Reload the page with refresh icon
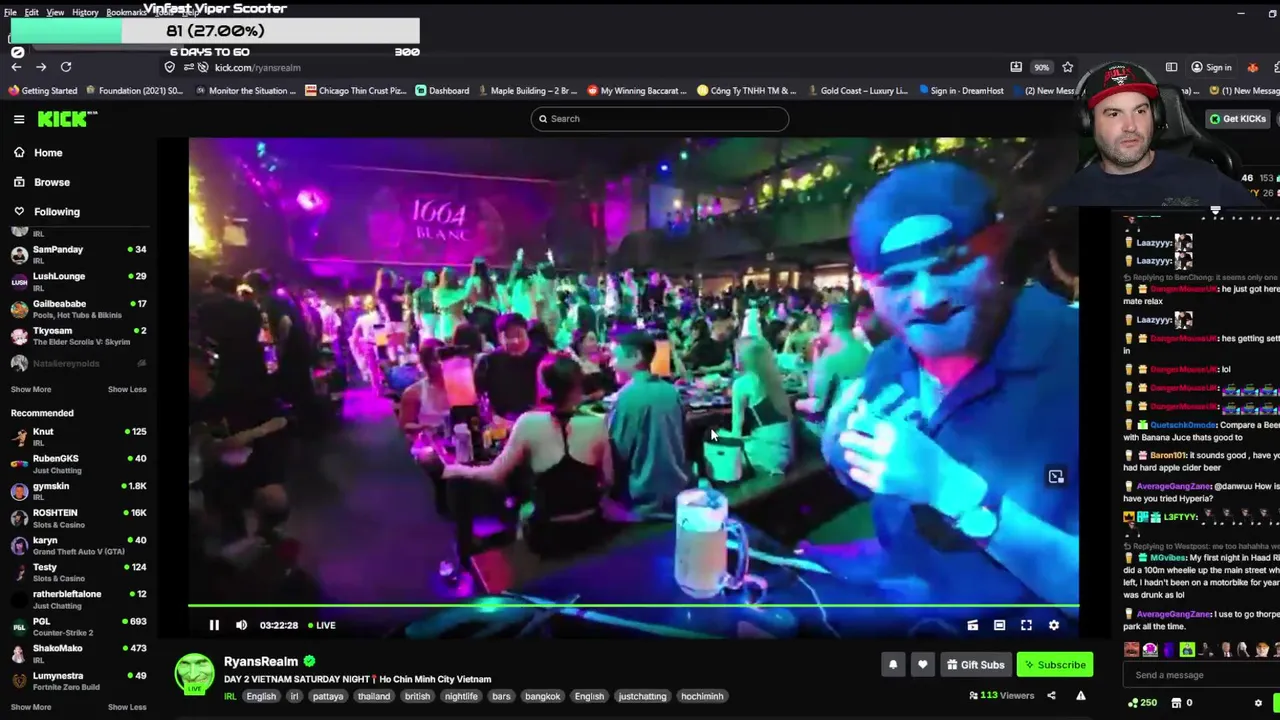The height and width of the screenshot is (720, 1280). click(66, 67)
